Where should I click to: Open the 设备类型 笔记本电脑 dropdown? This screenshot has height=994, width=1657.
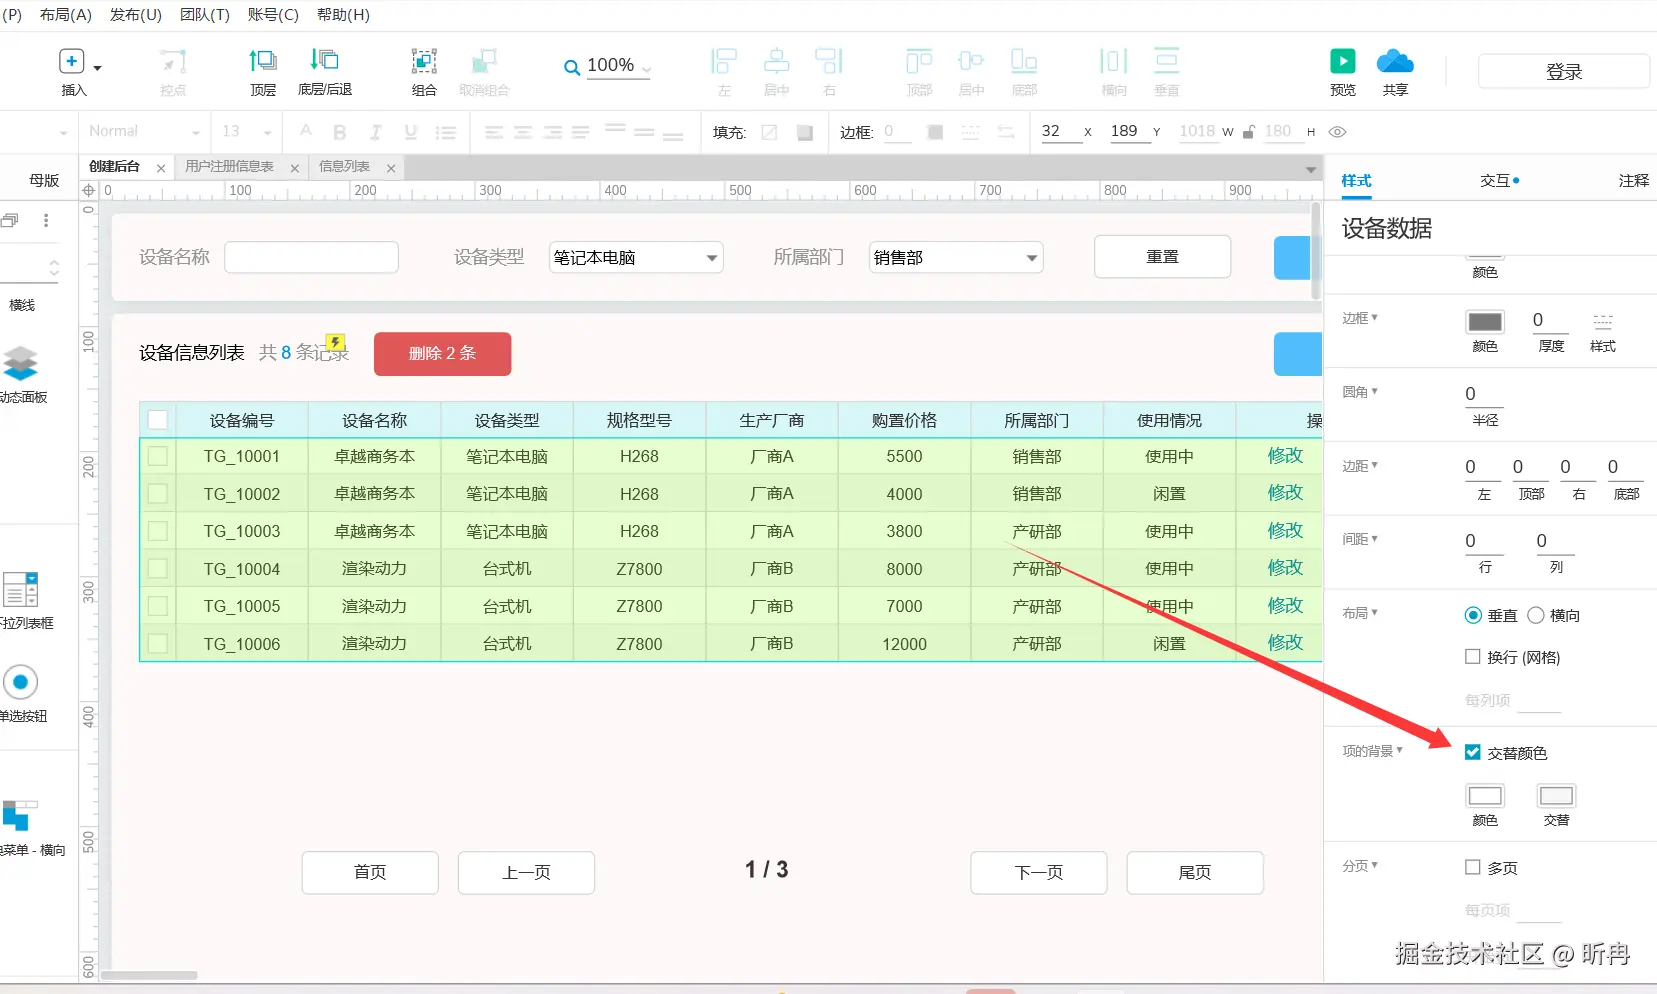click(636, 258)
